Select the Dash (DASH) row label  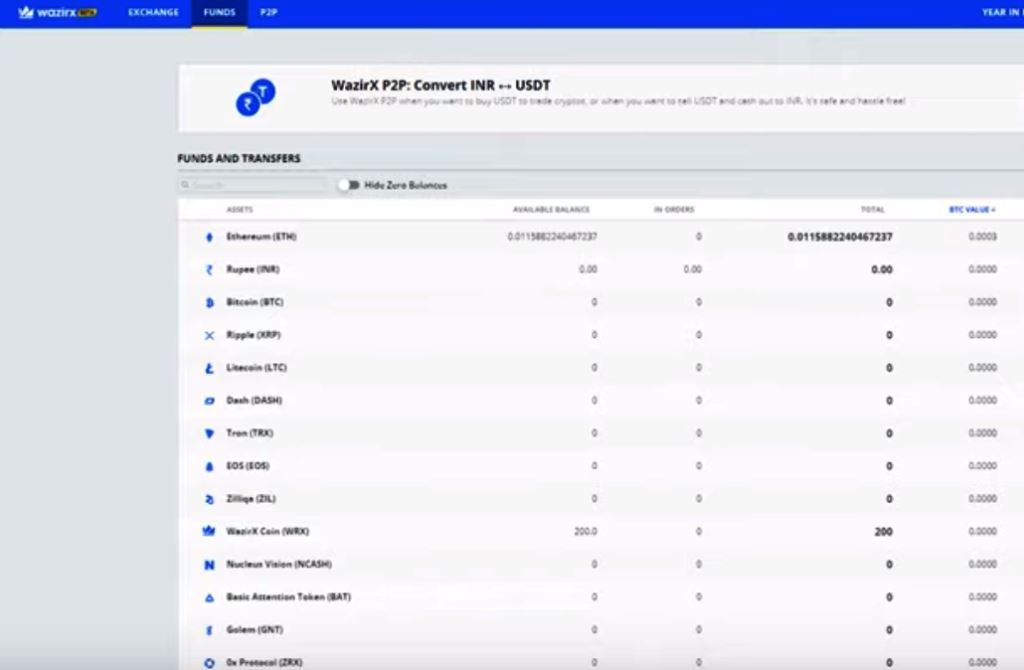[x=254, y=400]
